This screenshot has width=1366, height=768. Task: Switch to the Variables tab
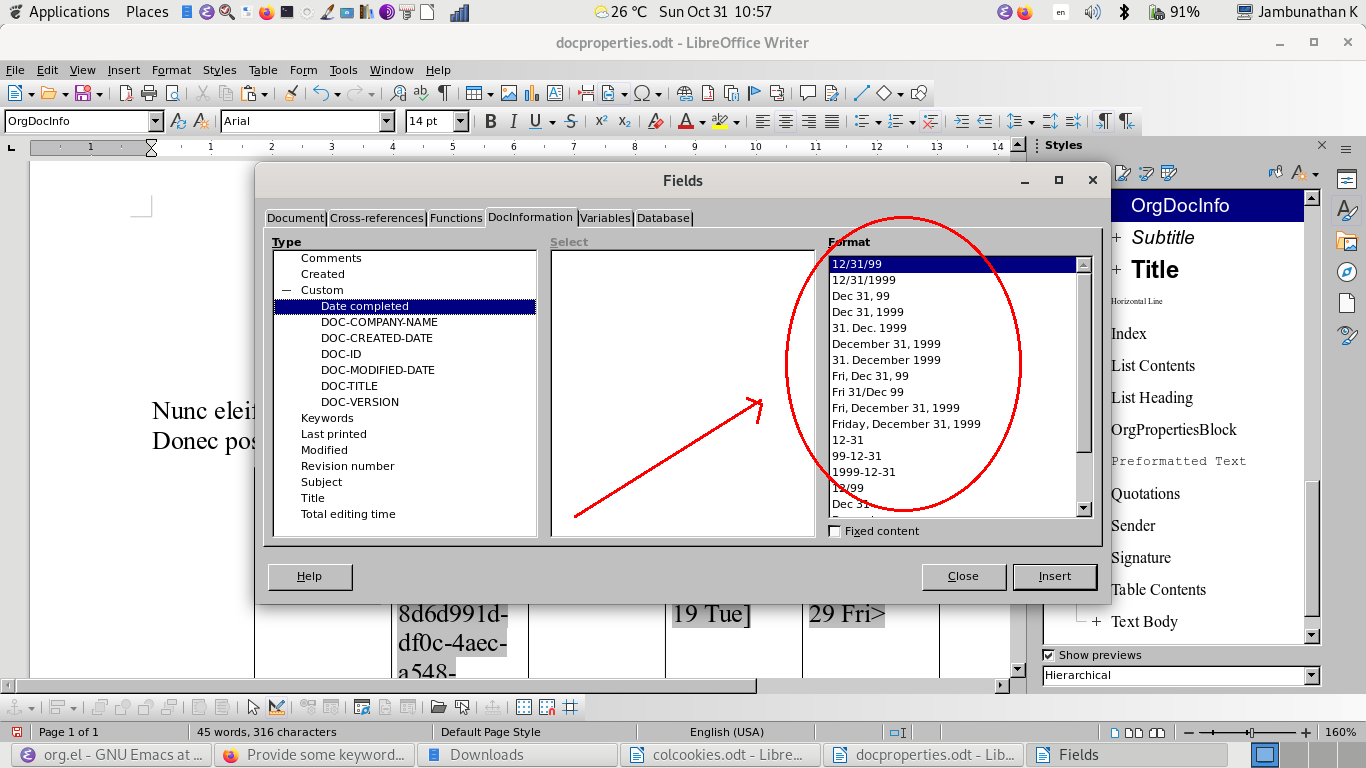(x=605, y=218)
